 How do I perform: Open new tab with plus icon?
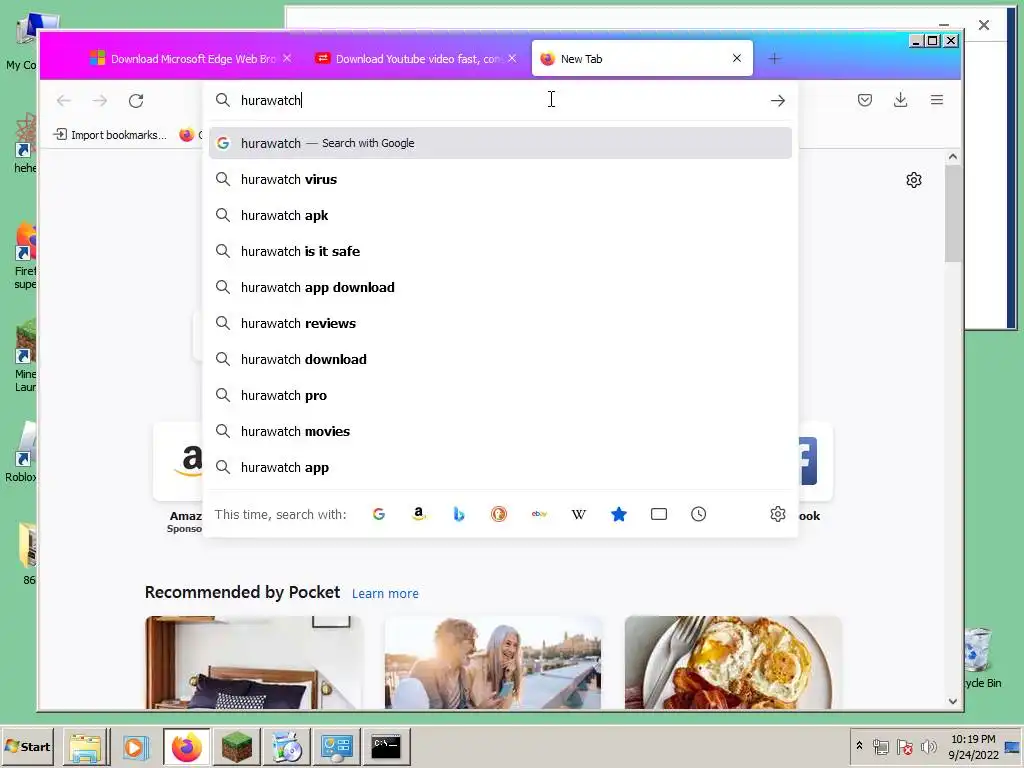point(775,59)
